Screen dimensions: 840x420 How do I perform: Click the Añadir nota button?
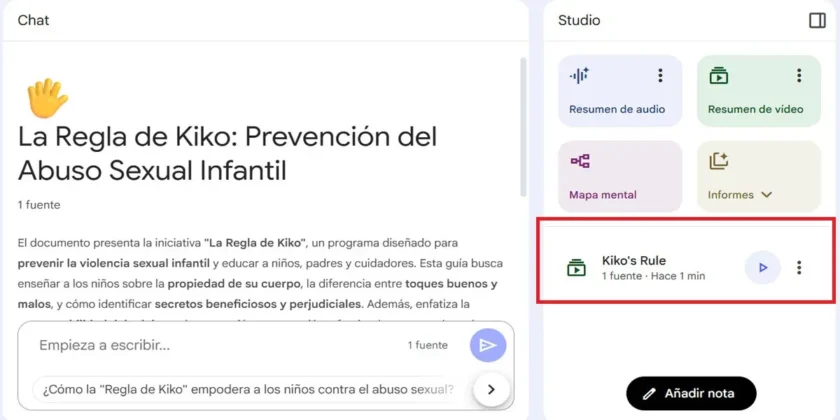(x=691, y=394)
